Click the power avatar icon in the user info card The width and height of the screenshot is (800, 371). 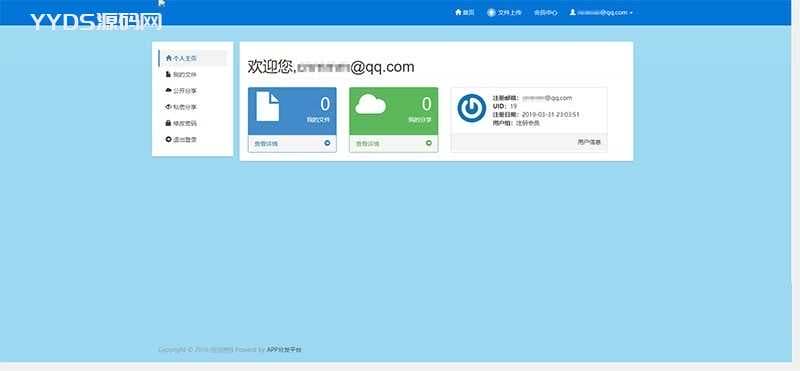coord(471,108)
